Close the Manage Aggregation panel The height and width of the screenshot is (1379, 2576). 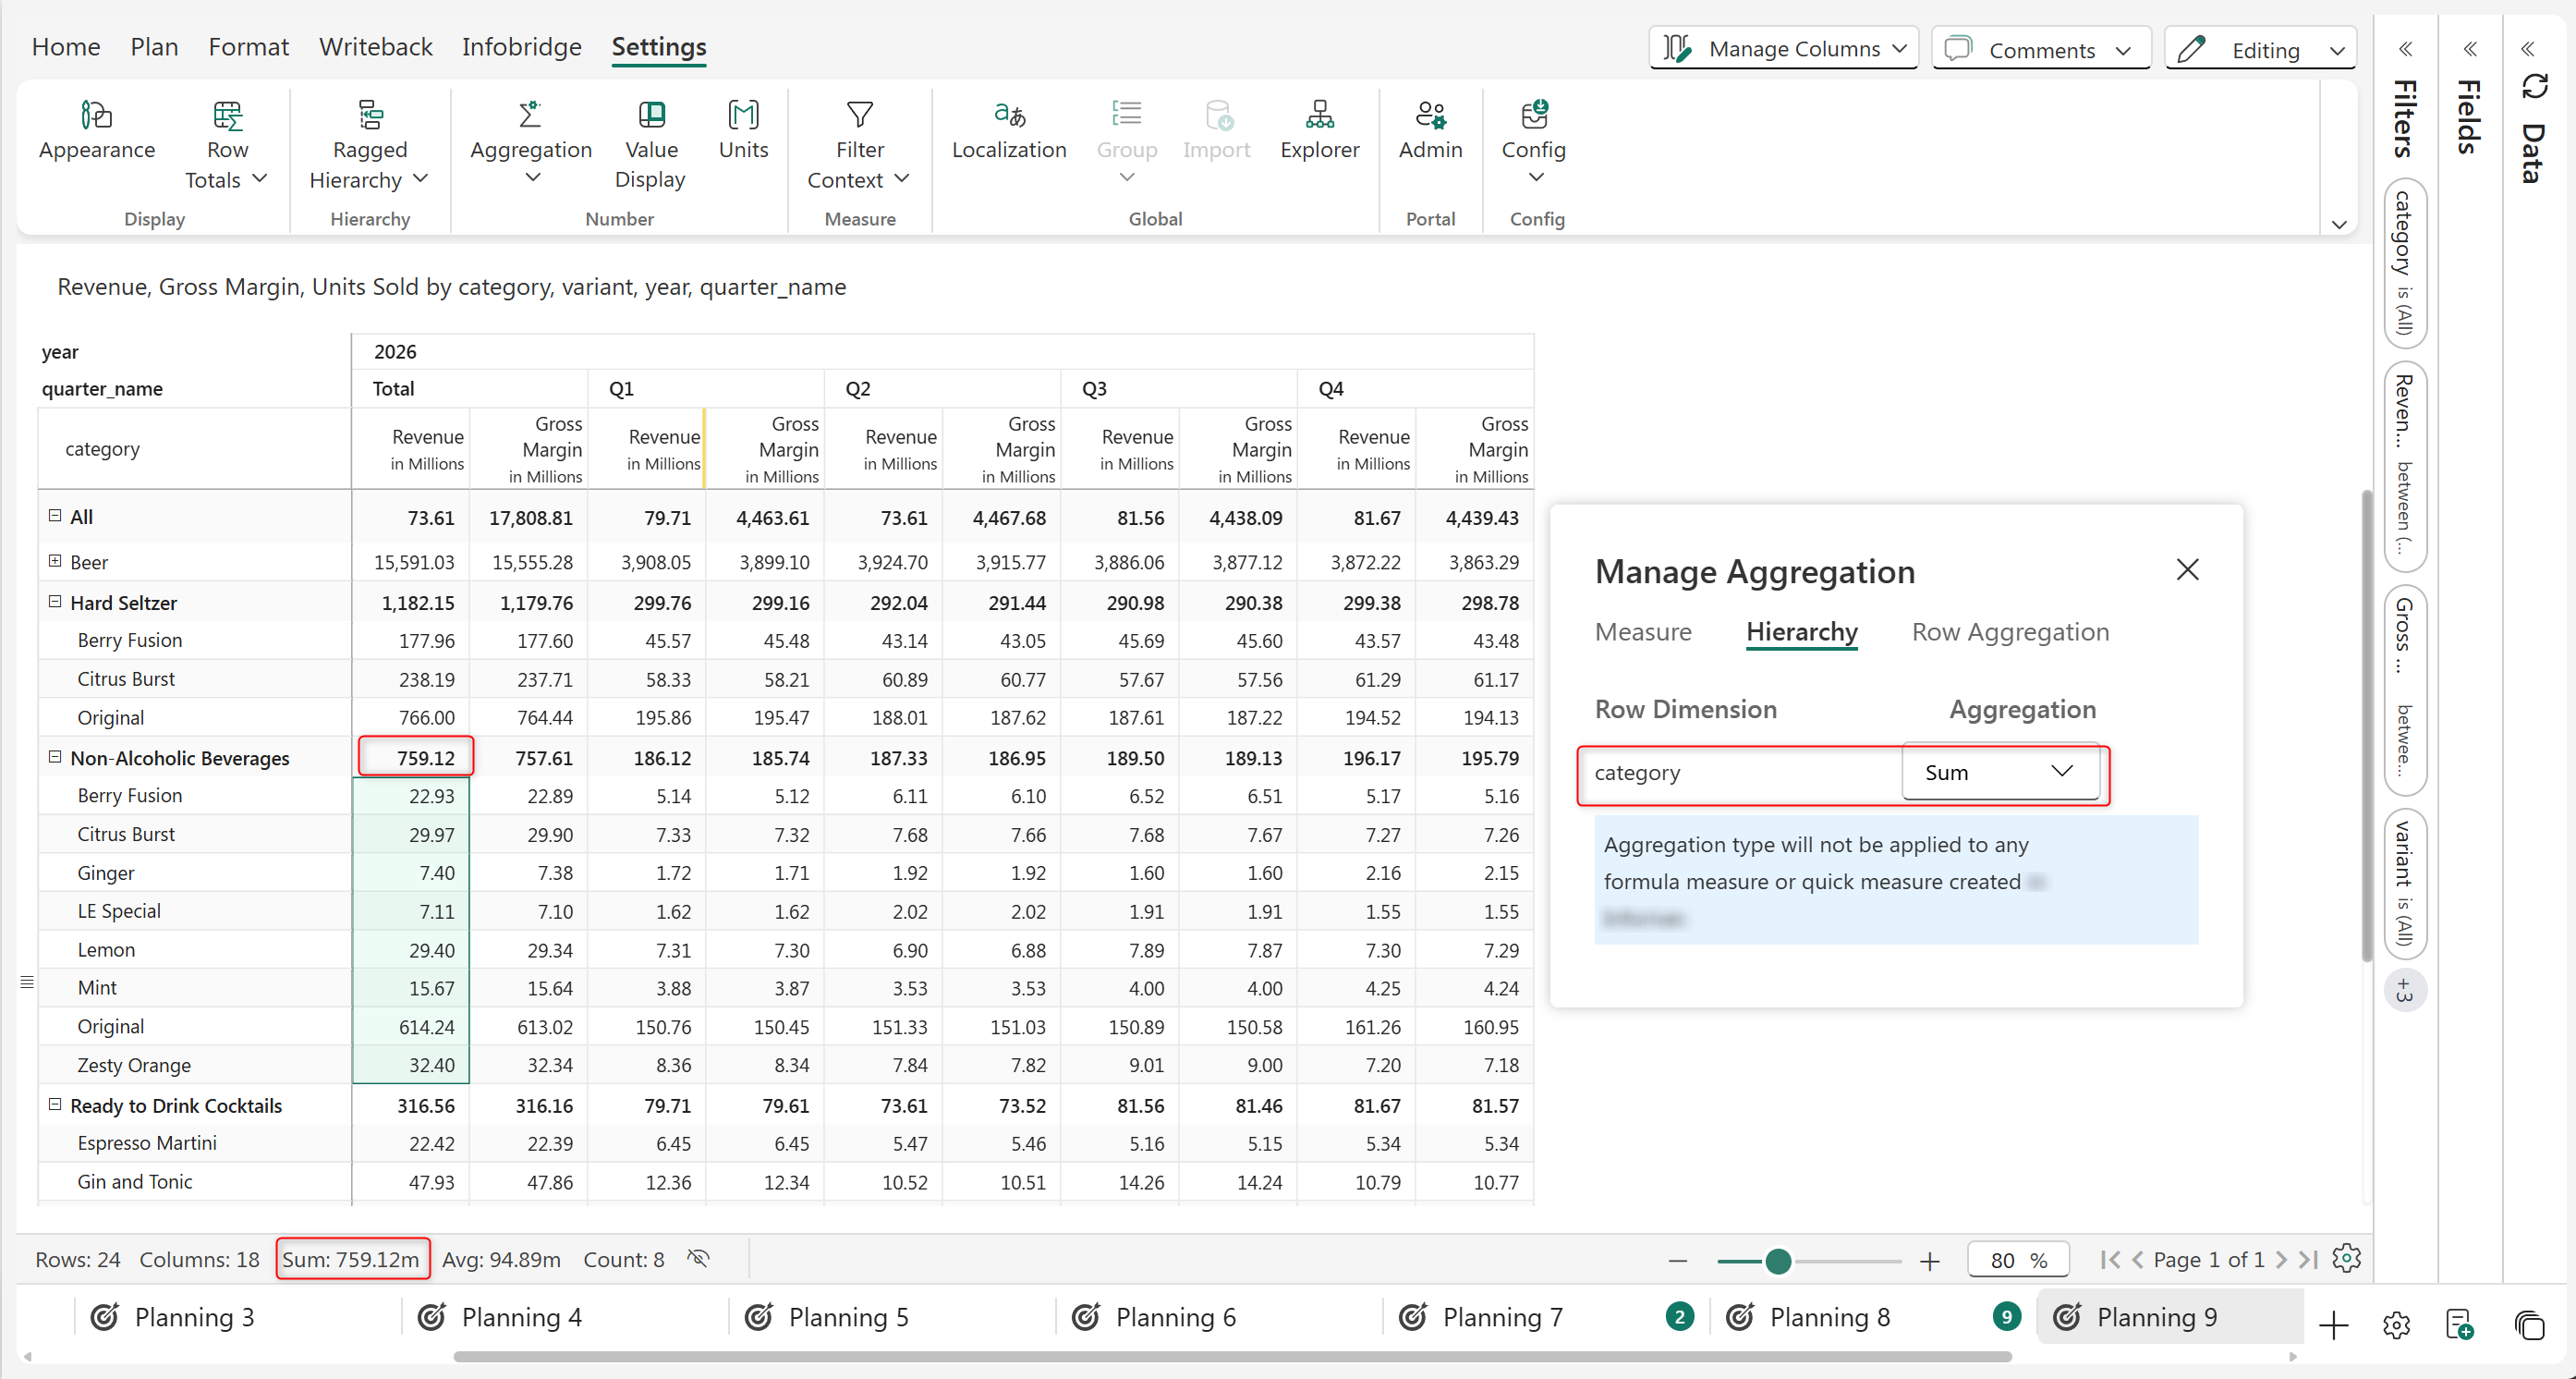[x=2187, y=570]
